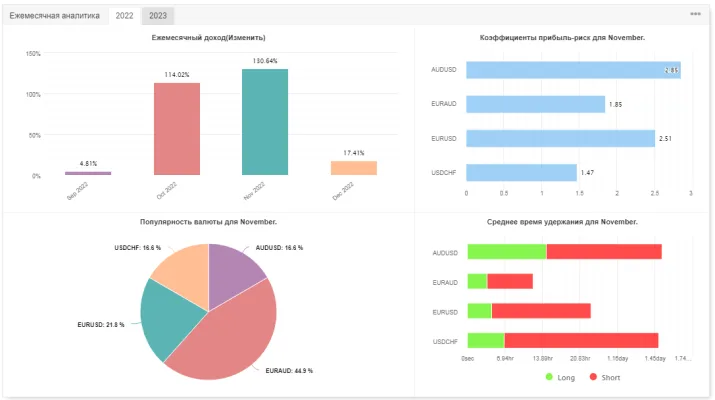Click the EURUSD teal pie slice
Screen dimensions: 715x400
166,317
